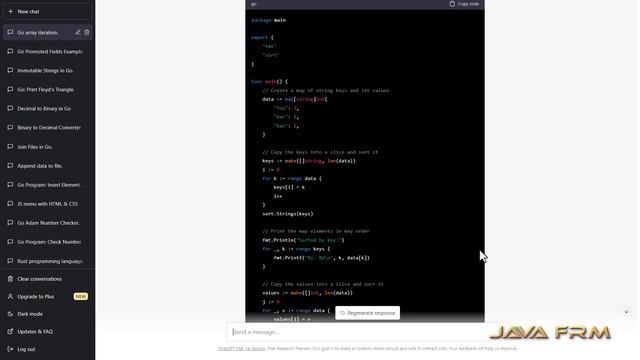
Task: Click the moon icon for Dark mode
Action: pos(11,314)
